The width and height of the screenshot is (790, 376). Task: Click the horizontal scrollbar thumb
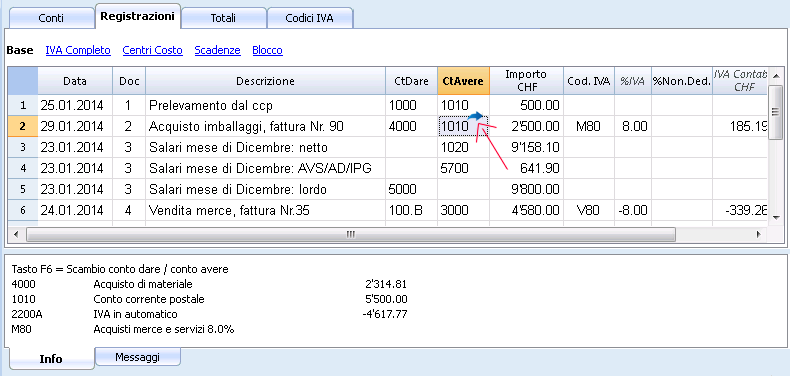(350, 234)
